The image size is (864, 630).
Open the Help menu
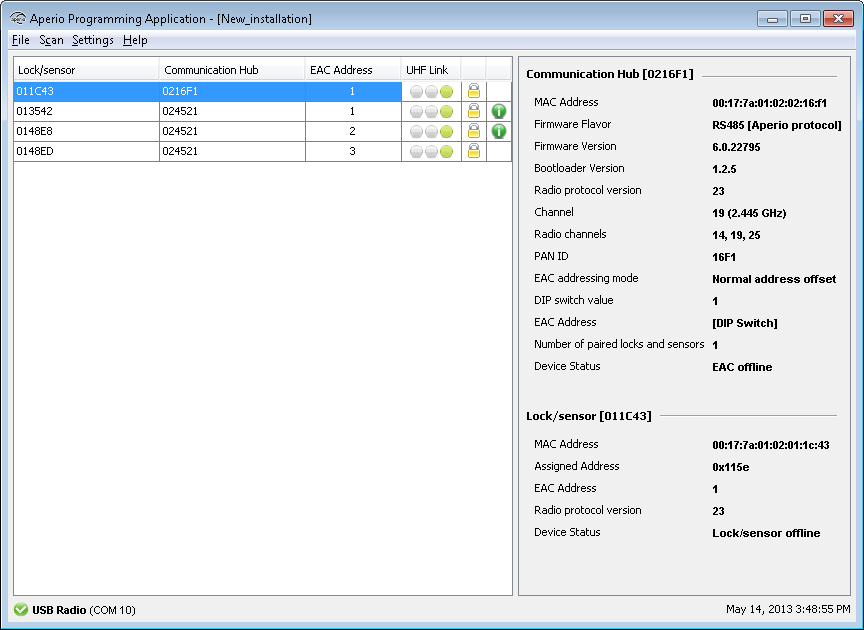(x=135, y=40)
